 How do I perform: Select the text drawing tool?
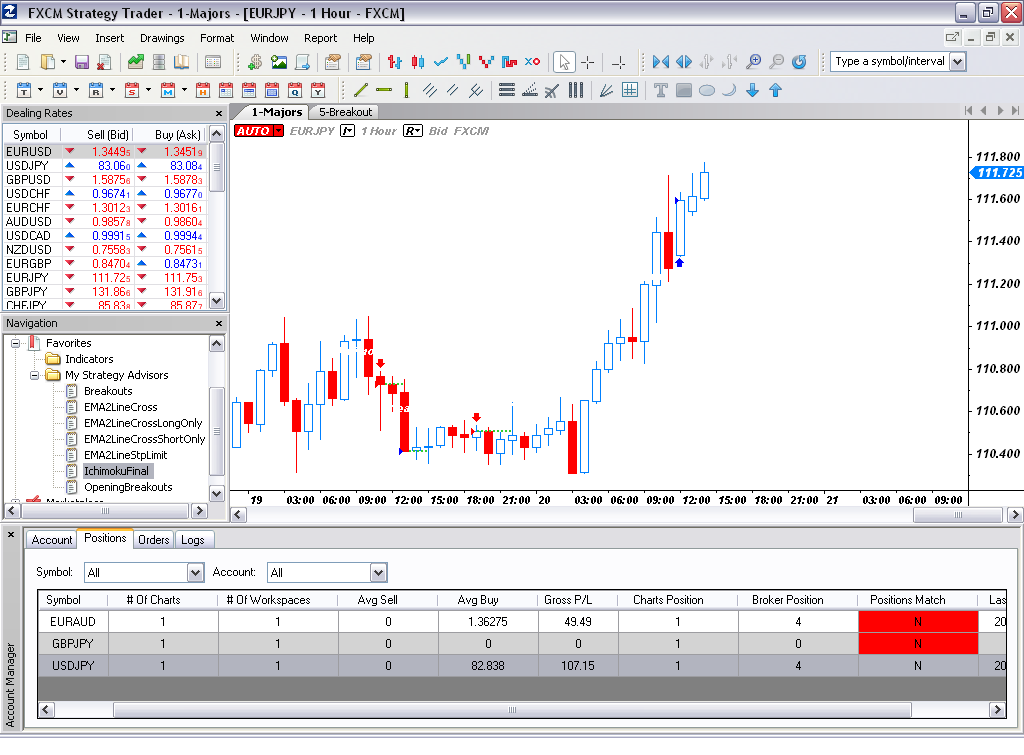(x=660, y=90)
